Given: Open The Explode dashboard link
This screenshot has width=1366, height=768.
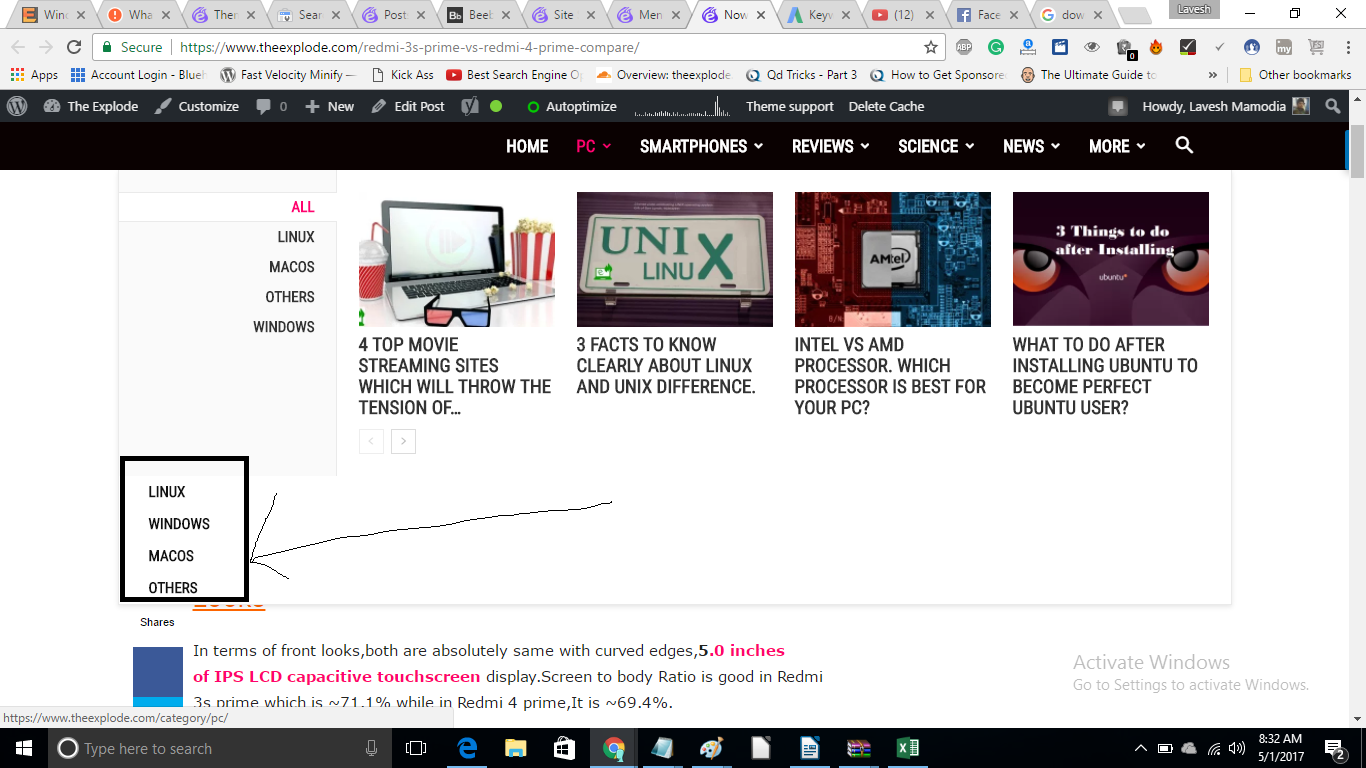Looking at the screenshot, I should point(90,106).
